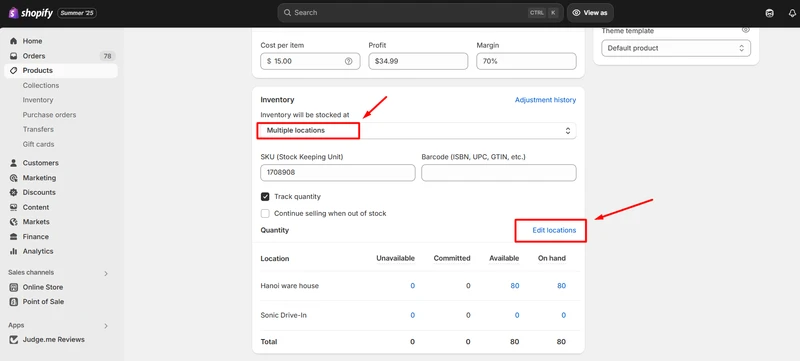Click the Committed column header
Viewport: 800px width, 361px height.
(x=452, y=259)
